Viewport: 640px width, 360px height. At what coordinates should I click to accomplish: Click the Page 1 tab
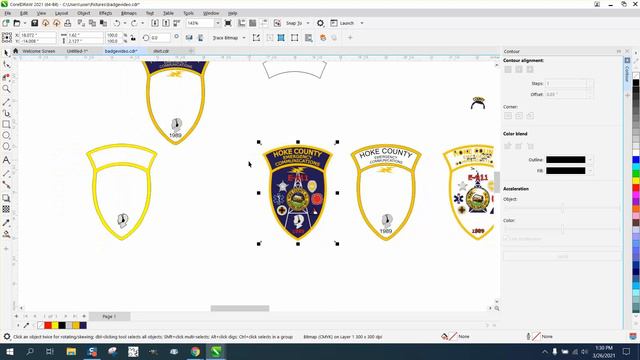coord(109,316)
